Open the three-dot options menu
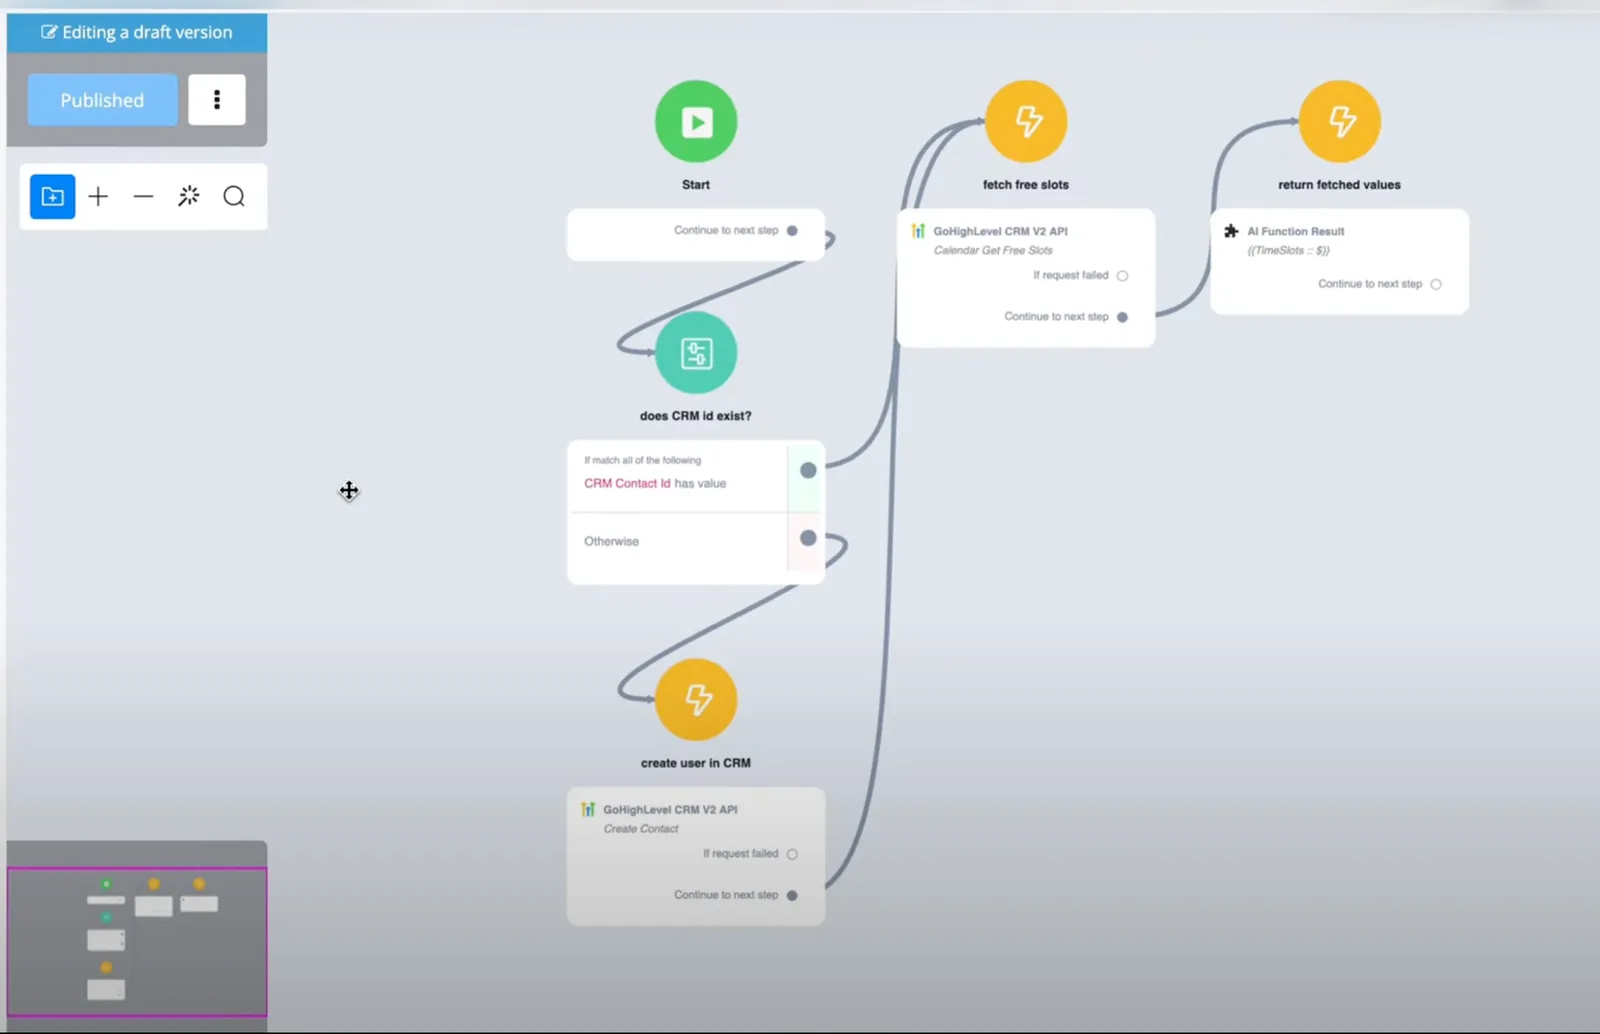 click(217, 100)
